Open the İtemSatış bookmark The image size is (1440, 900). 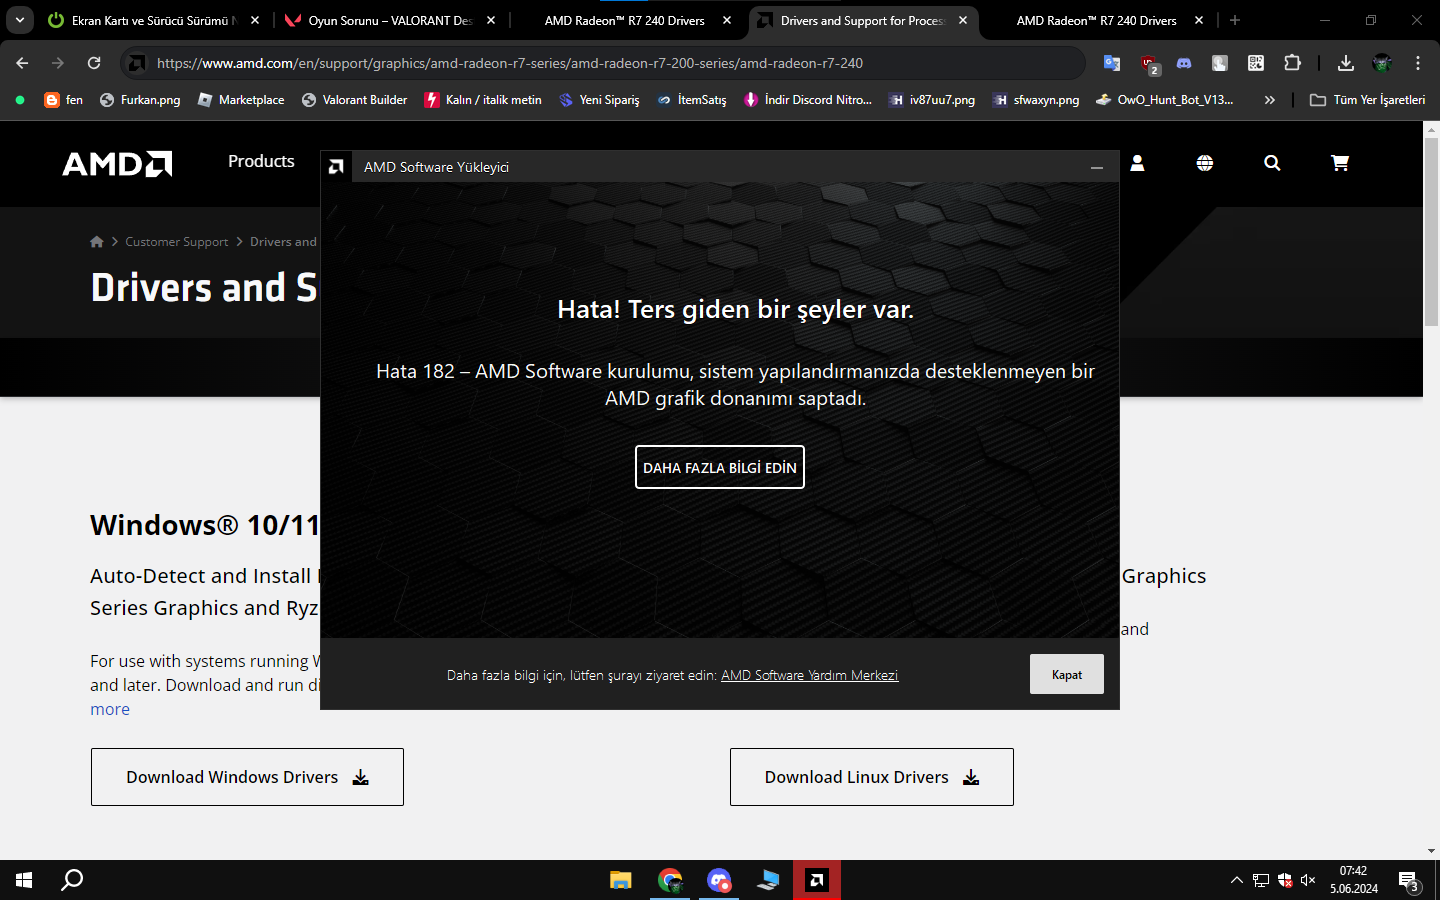click(x=692, y=100)
